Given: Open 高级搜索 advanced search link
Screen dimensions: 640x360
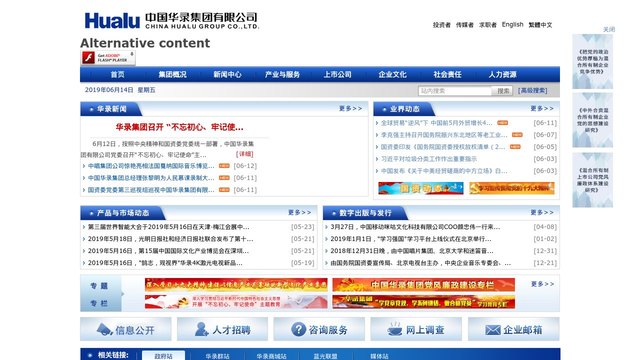Looking at the screenshot, I should (532, 91).
